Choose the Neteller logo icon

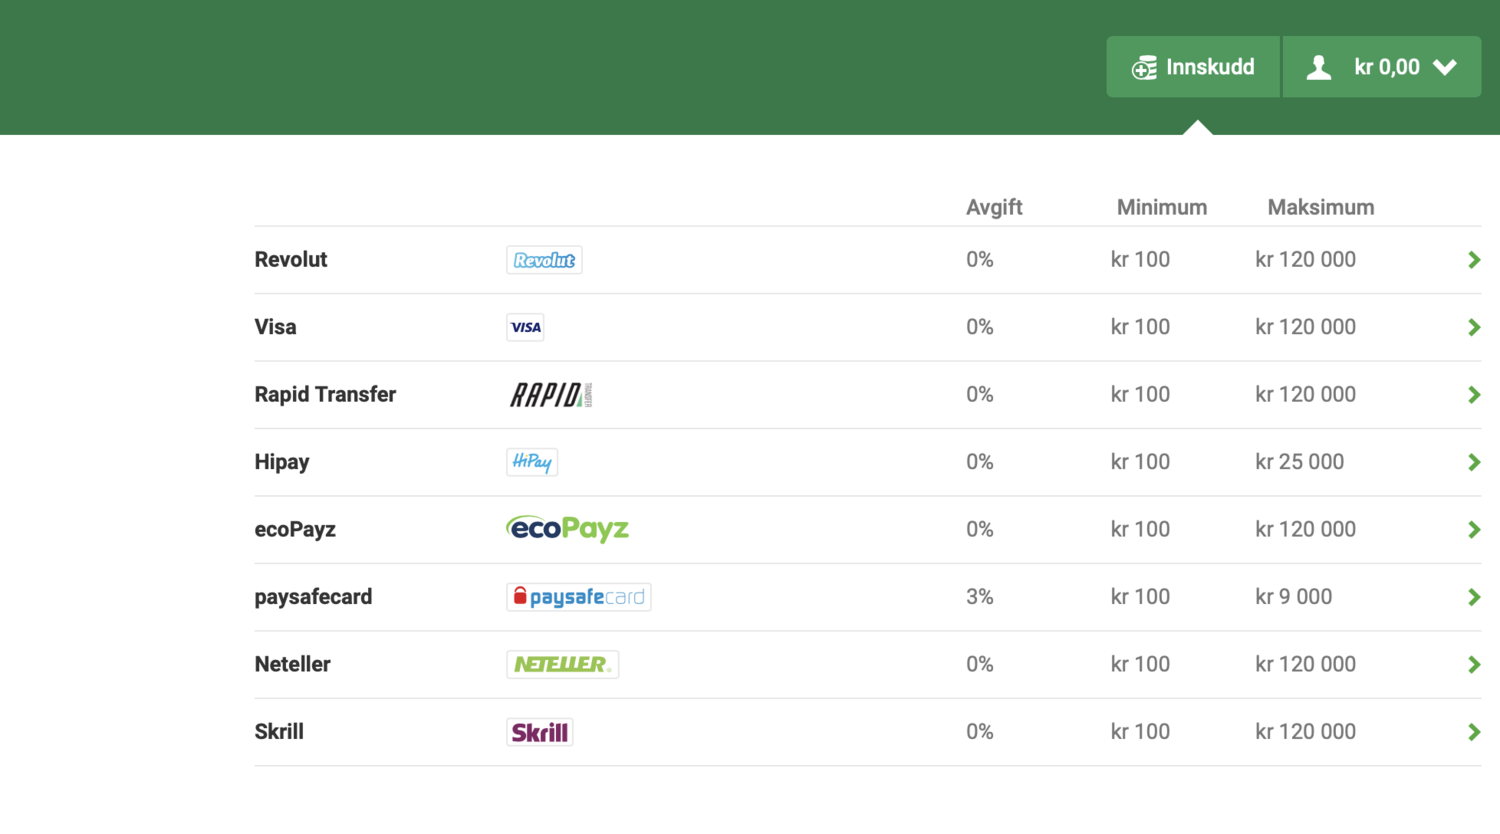point(563,664)
